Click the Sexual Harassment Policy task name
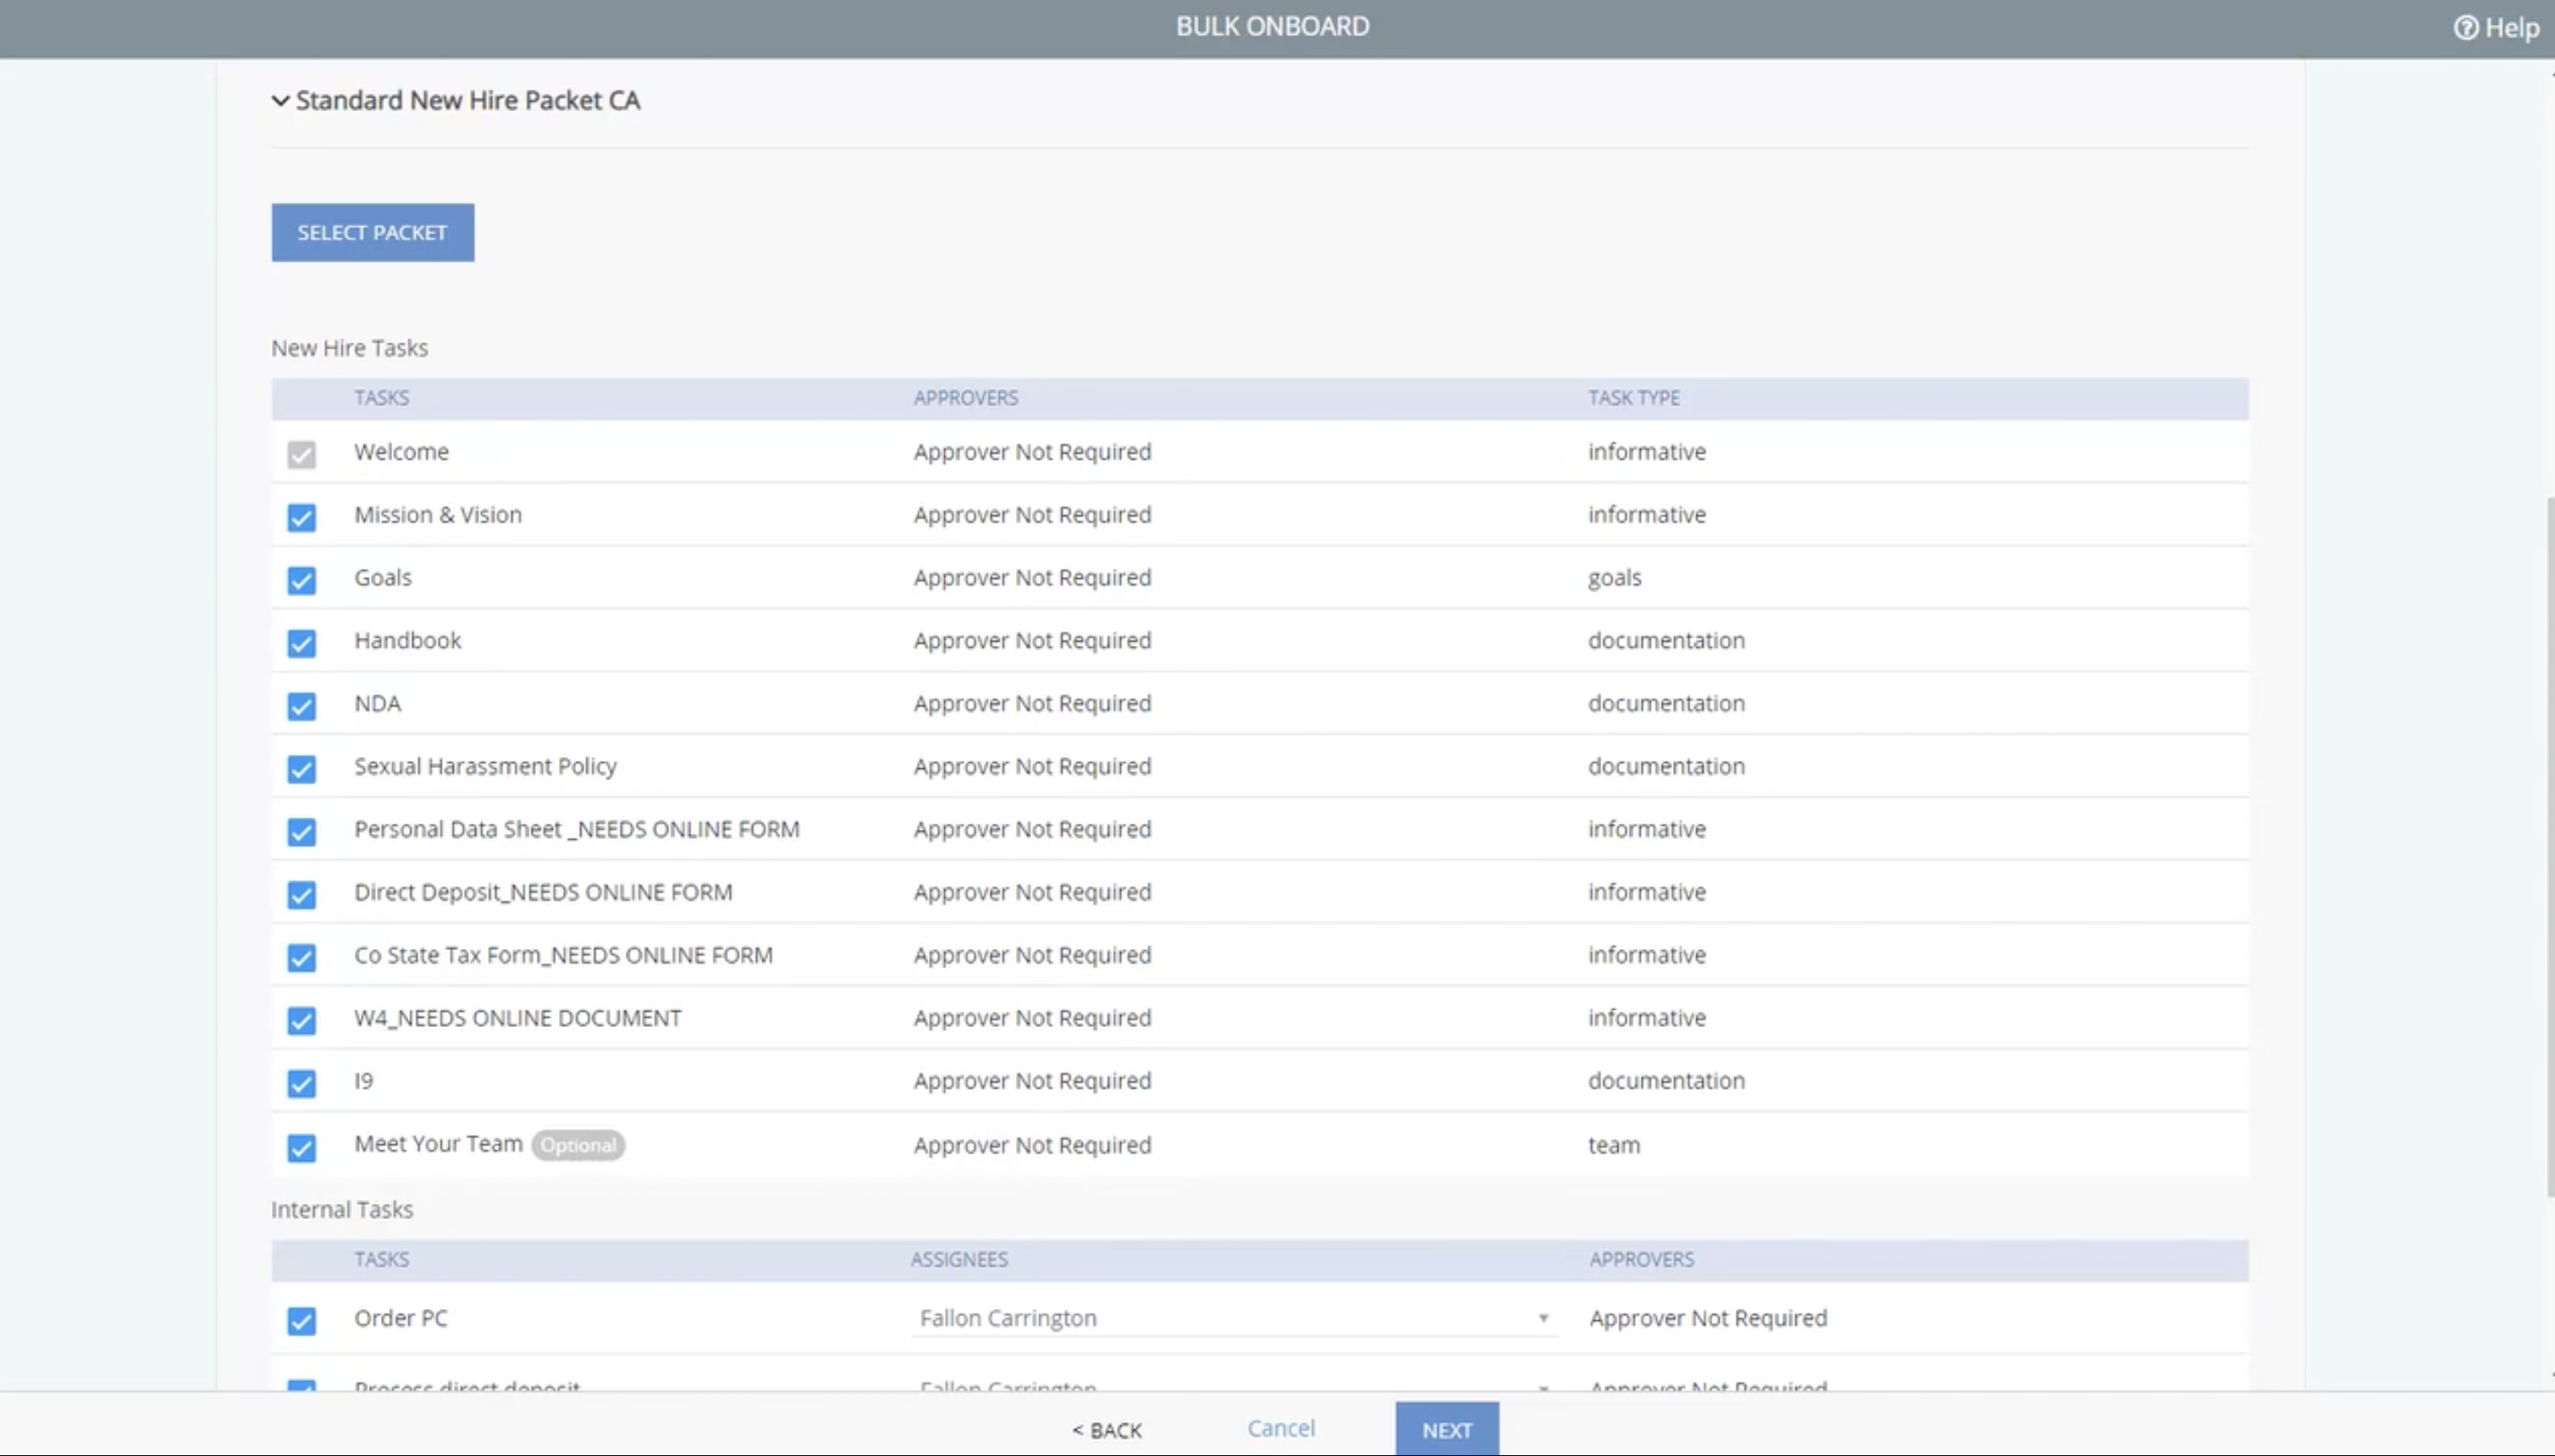2555x1456 pixels. pos(485,766)
